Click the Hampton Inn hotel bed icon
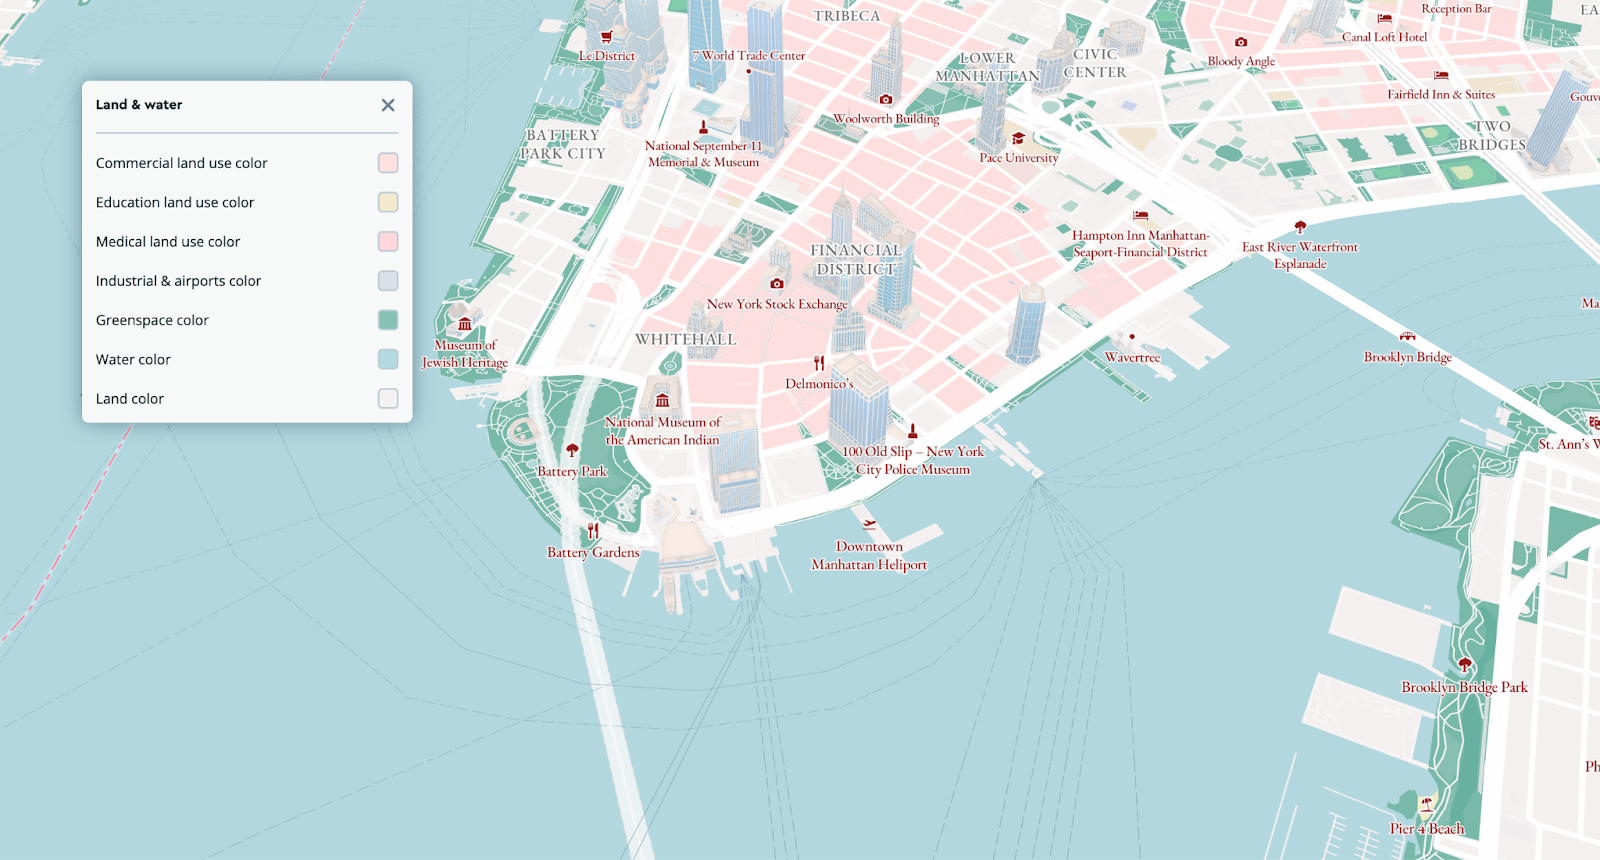Viewport: 1600px width, 860px height. point(1140,215)
